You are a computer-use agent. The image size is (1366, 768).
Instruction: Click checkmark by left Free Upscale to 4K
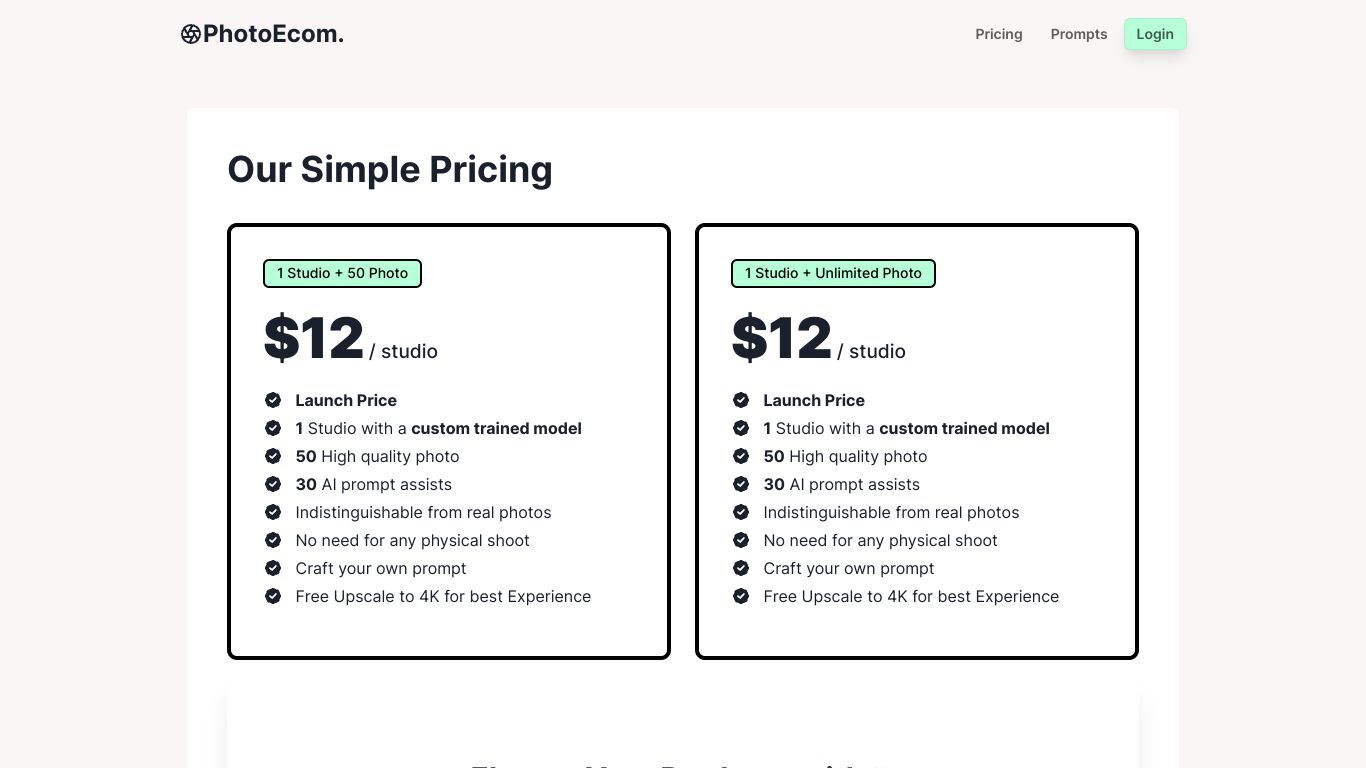(x=273, y=596)
